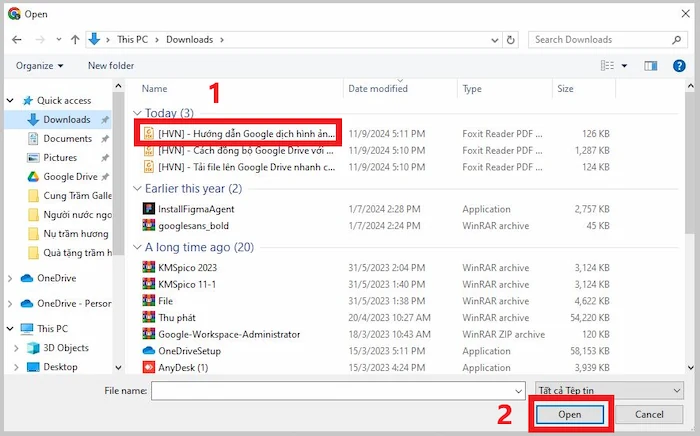Open the Người nước ngo folder
This screenshot has height=436, width=700.
(77, 215)
